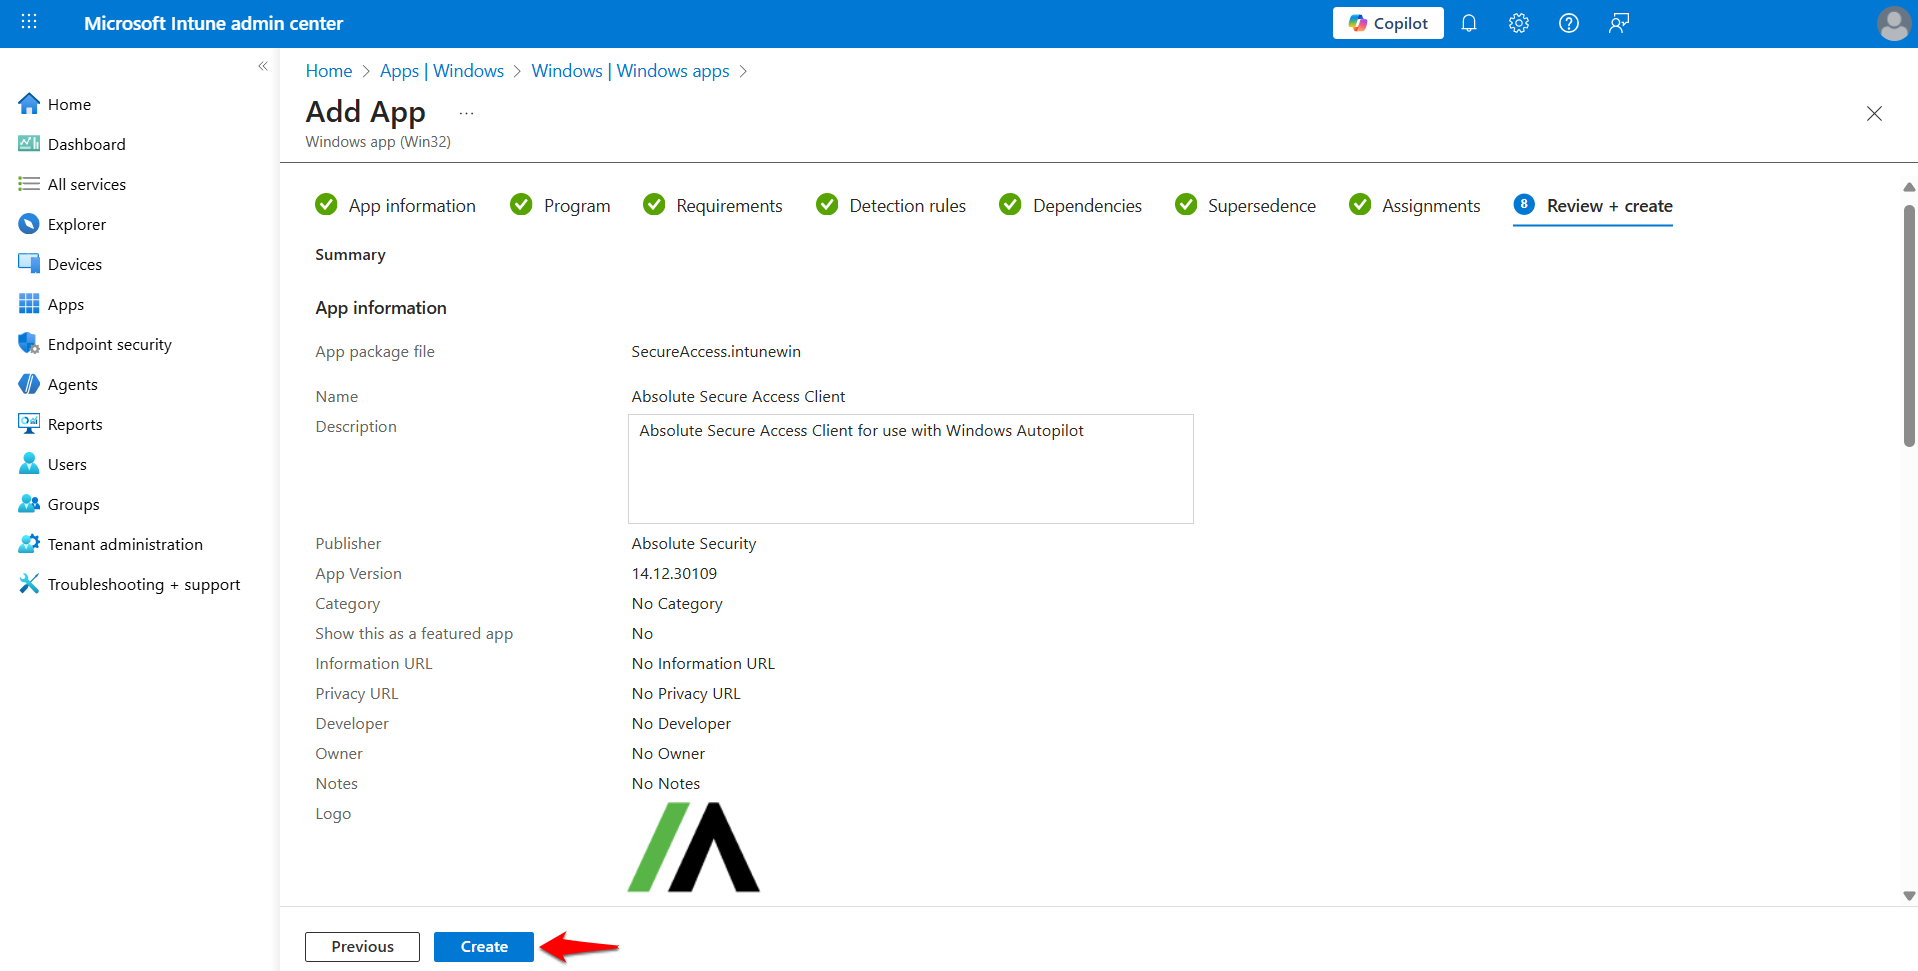The width and height of the screenshot is (1918, 971).
Task: Switch to Supersedence step
Action: 1246,205
